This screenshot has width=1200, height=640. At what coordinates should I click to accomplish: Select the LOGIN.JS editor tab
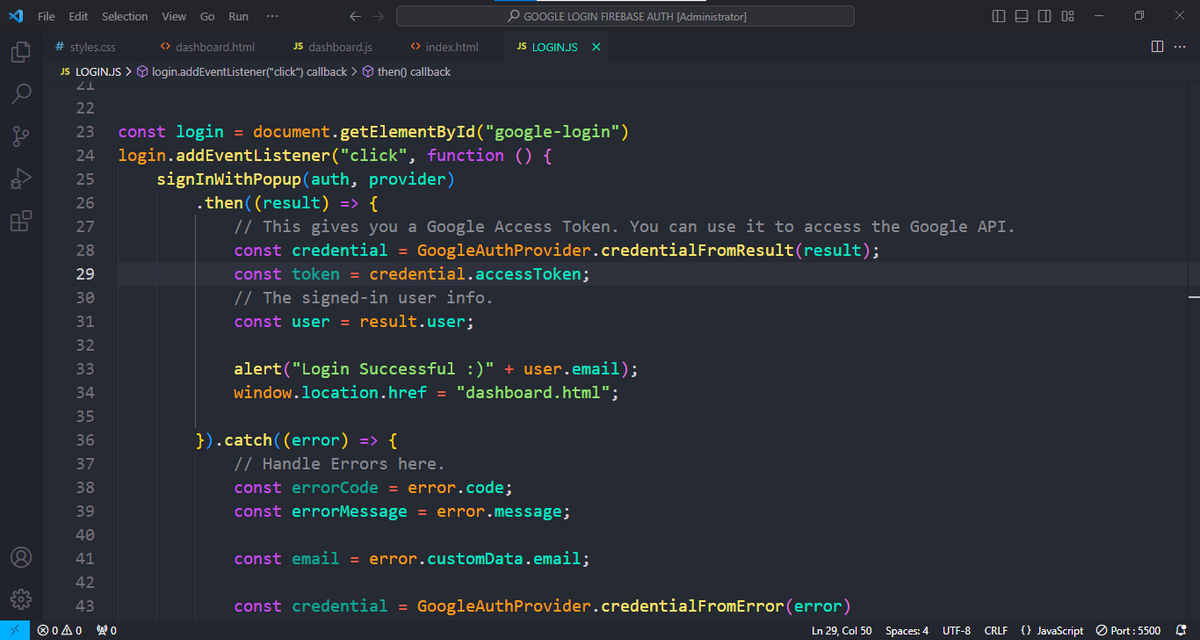555,47
